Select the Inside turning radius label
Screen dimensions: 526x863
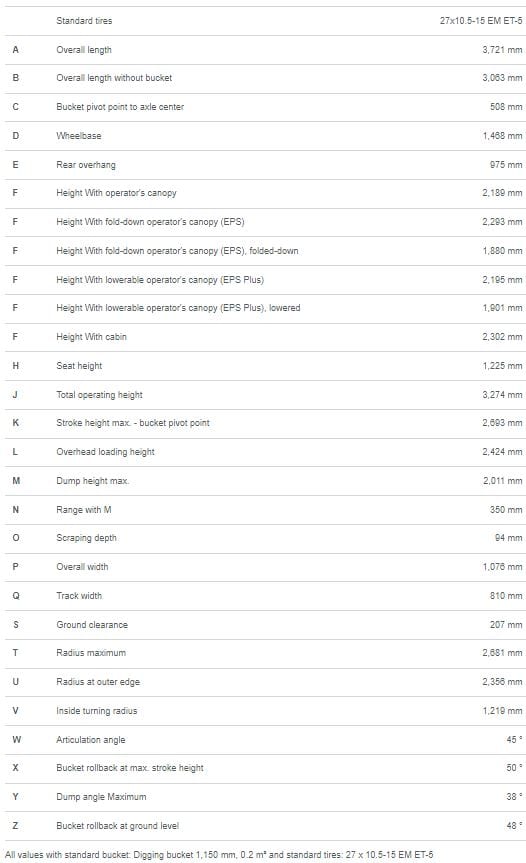click(96, 711)
